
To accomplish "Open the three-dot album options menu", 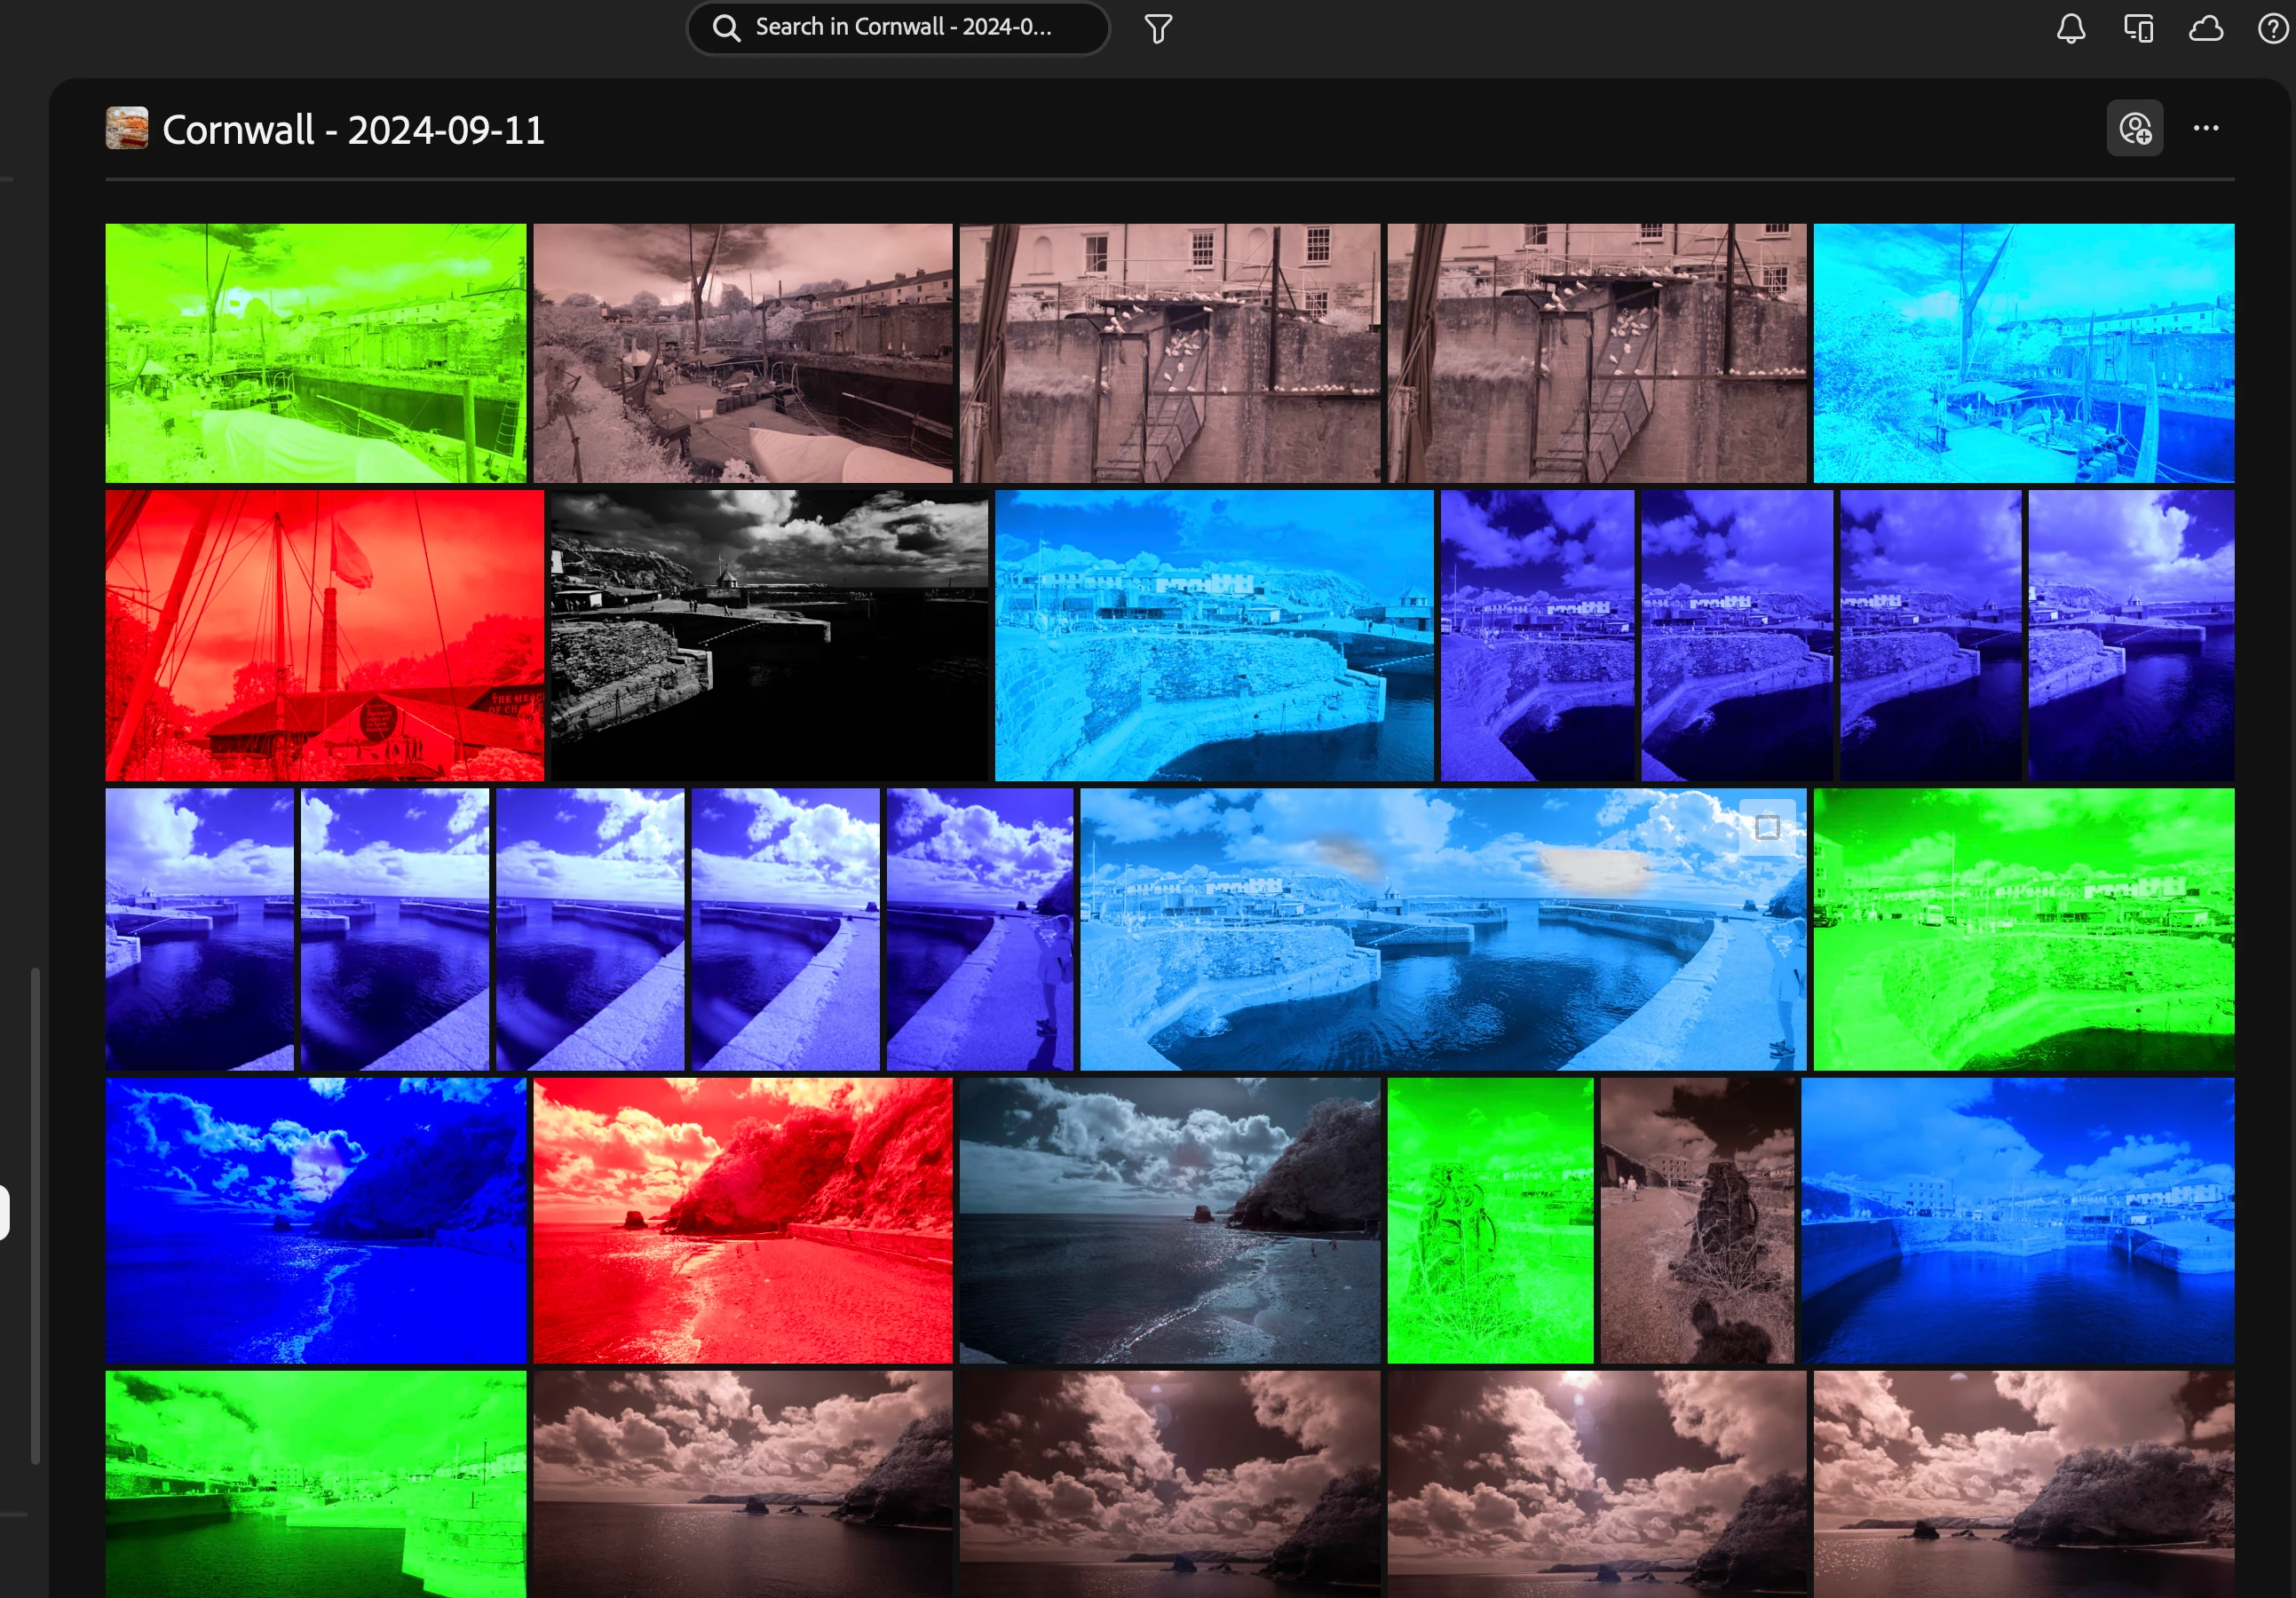I will pyautogui.click(x=2205, y=128).
